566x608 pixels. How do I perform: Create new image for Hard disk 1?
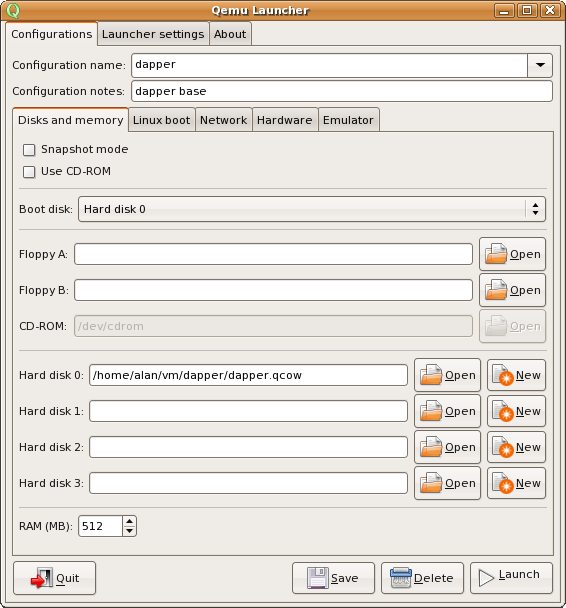click(516, 411)
